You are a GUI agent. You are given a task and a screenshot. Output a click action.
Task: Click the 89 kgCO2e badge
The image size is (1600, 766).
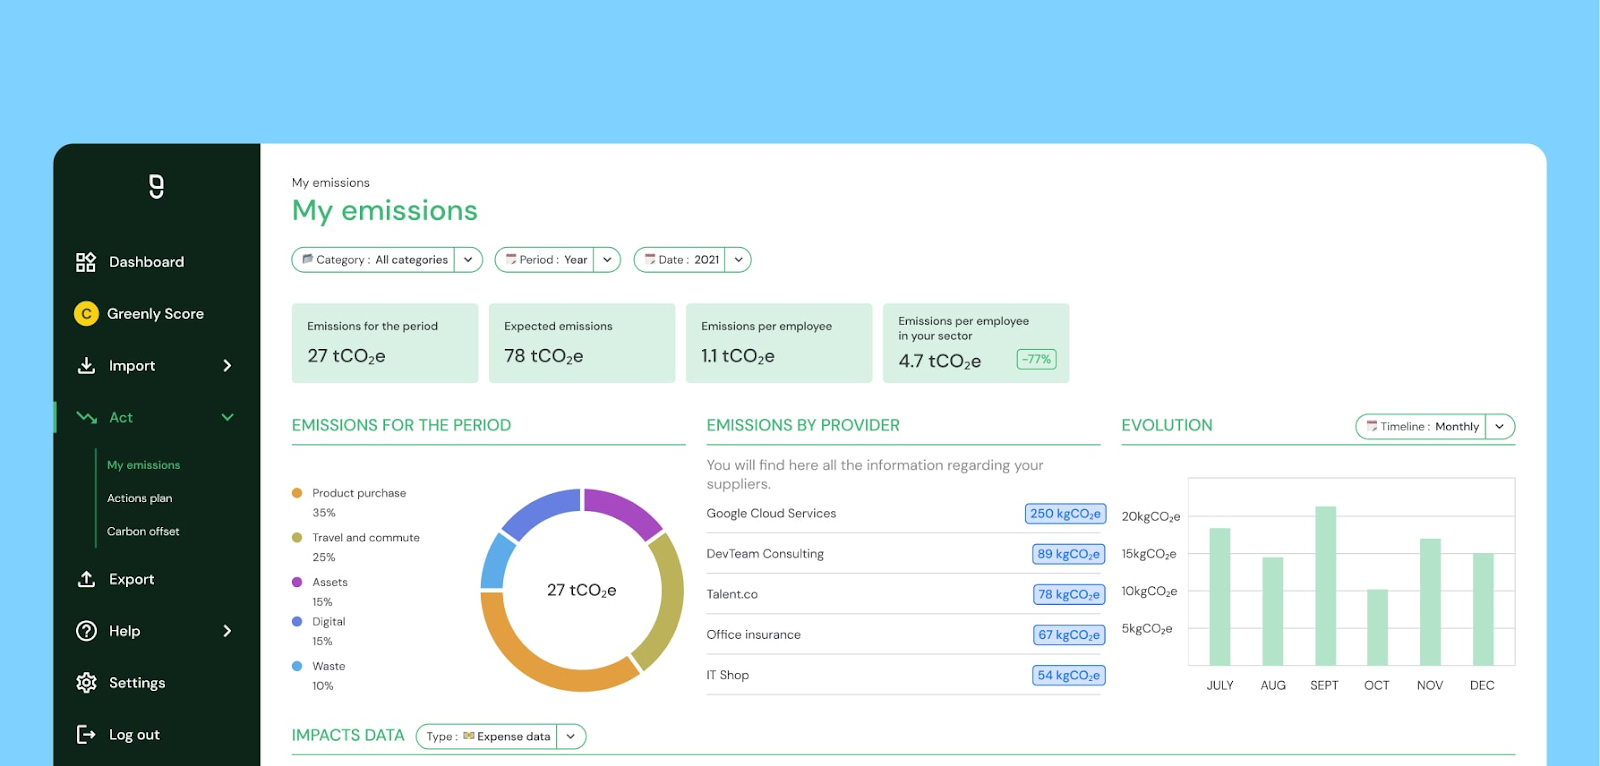pos(1069,554)
